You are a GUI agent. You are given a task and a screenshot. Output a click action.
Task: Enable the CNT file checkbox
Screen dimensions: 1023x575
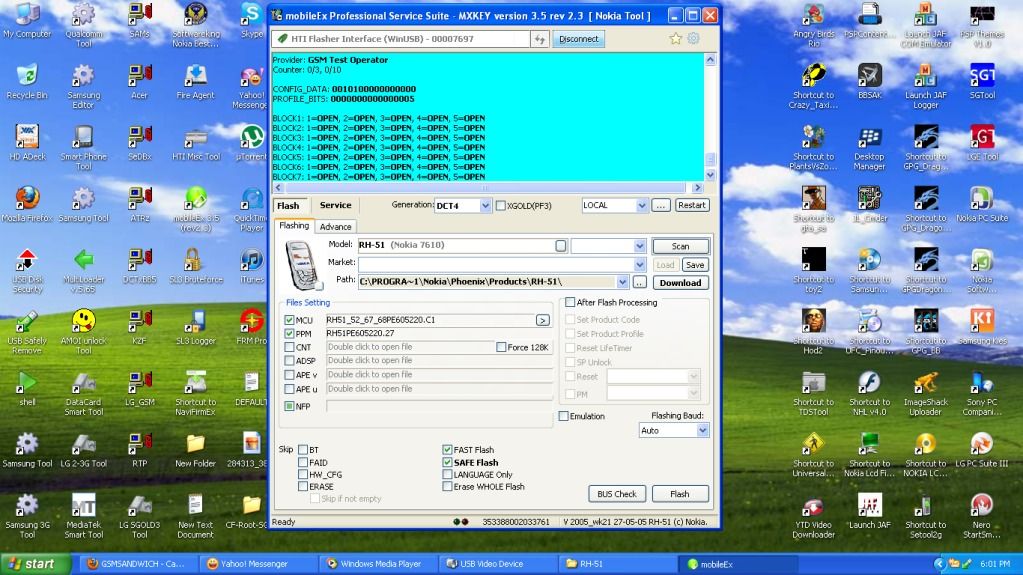[289, 347]
